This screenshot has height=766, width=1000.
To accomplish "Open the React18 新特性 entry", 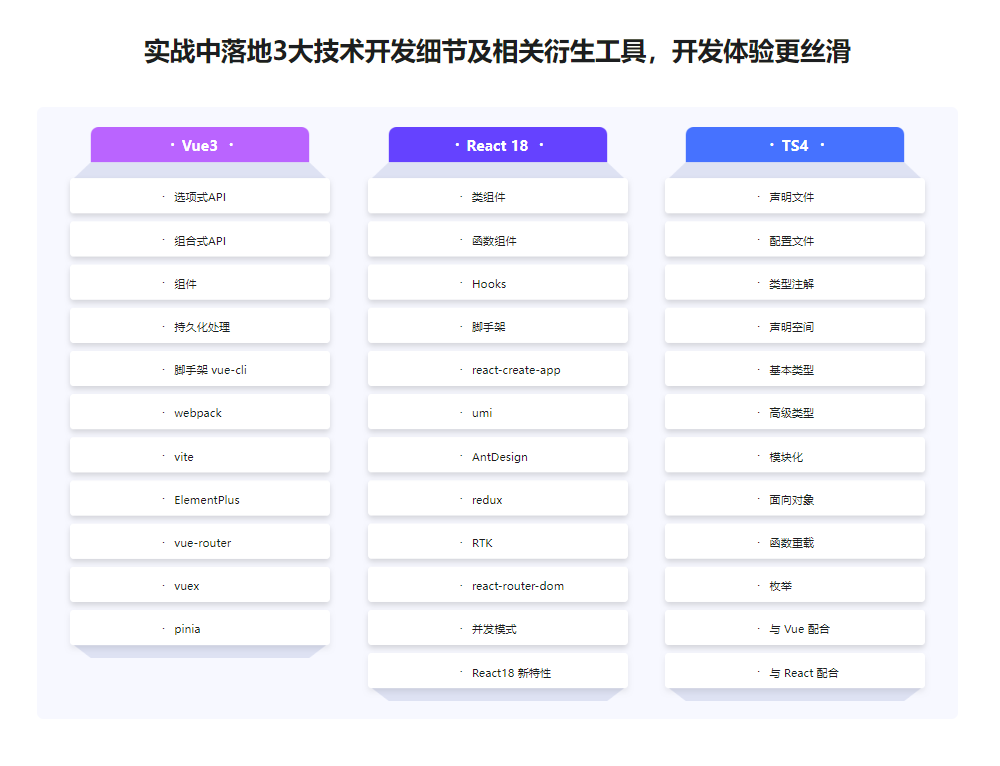I will coord(497,672).
